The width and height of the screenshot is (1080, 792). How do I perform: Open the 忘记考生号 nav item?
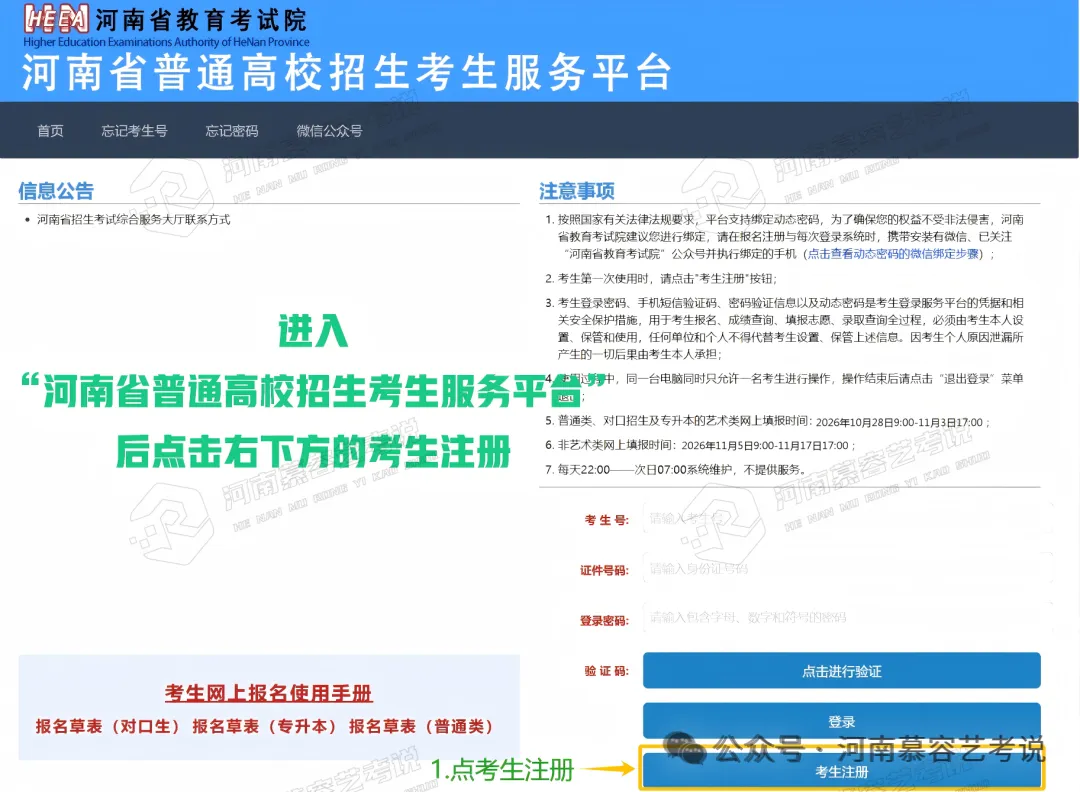coord(134,131)
